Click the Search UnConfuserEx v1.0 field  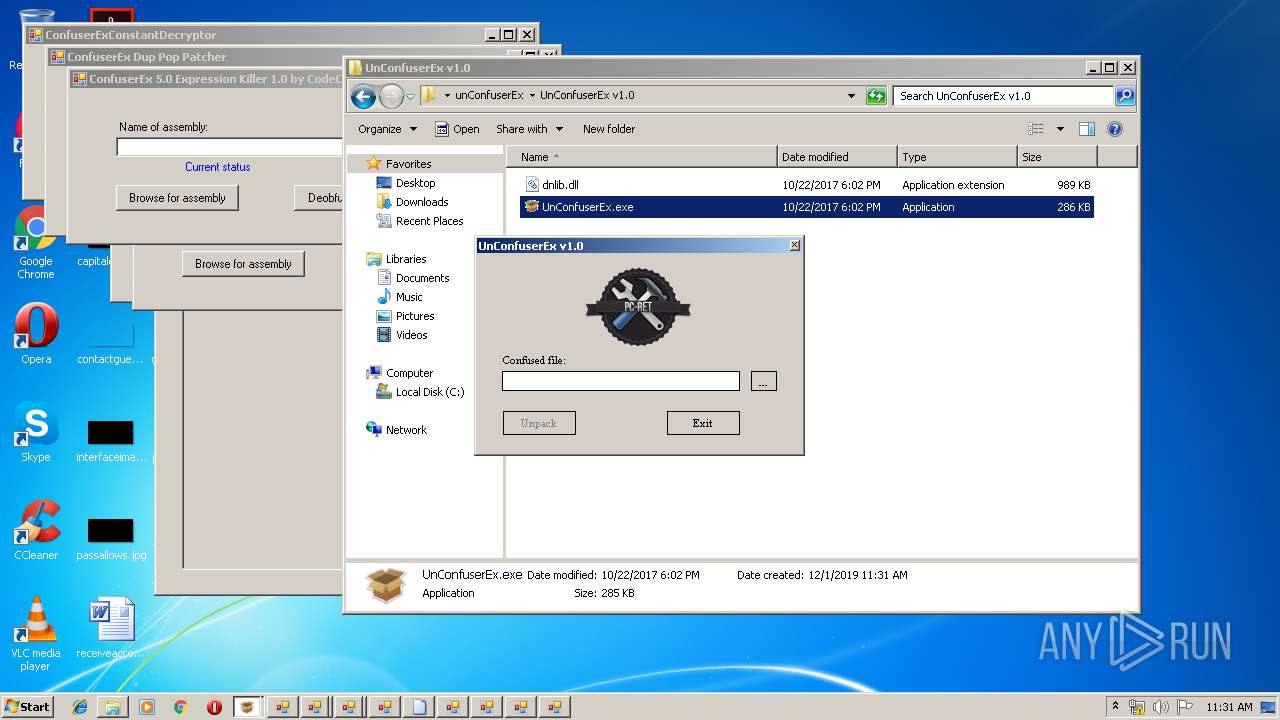click(1004, 96)
